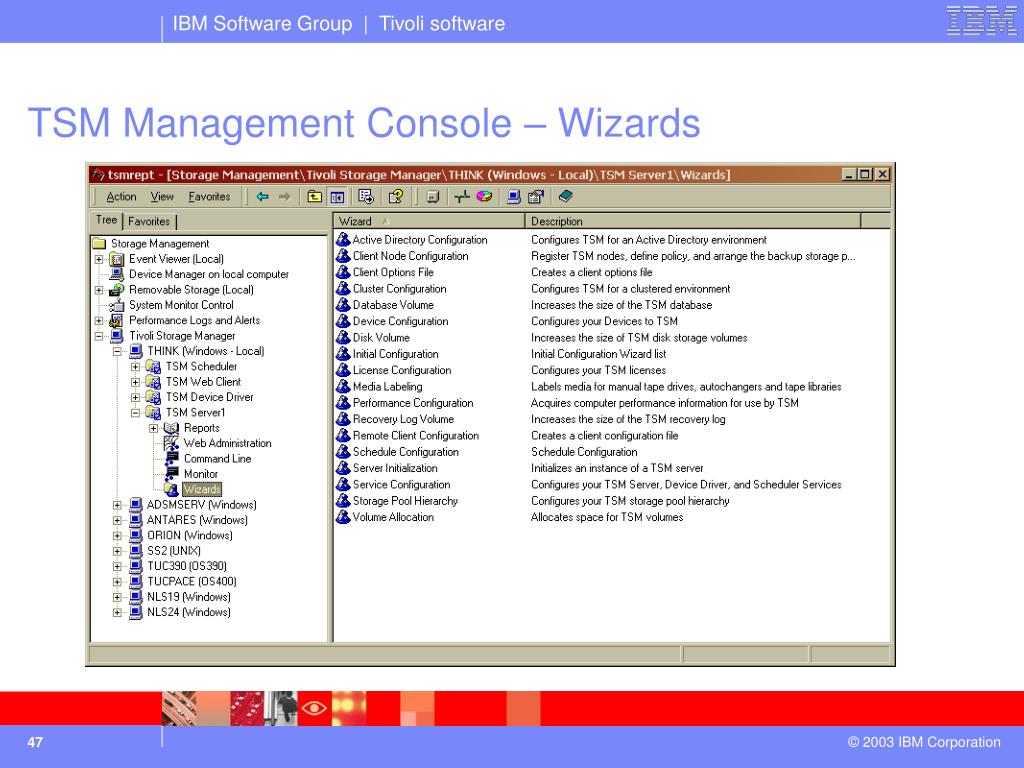1024x768 pixels.
Task: Expand the ADSMSERV (Windows) node
Action: (x=117, y=505)
